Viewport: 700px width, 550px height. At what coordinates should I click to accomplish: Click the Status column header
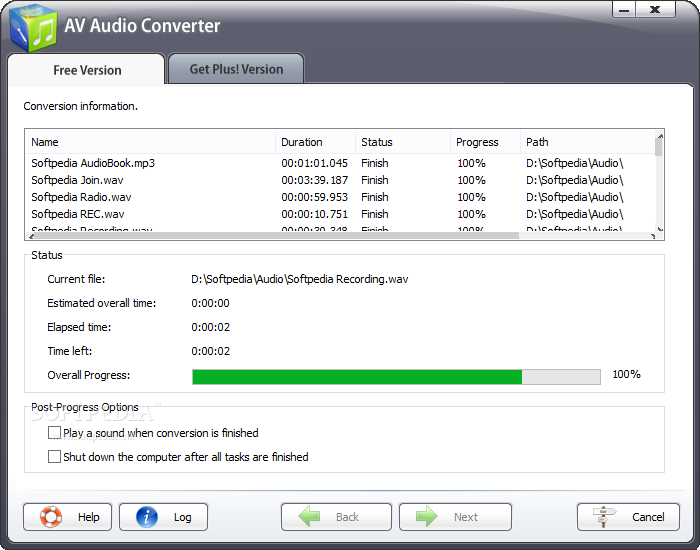(x=403, y=142)
